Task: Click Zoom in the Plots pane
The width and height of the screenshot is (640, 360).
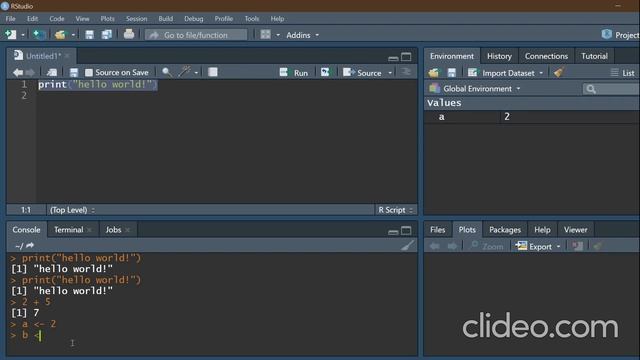Action: pyautogui.click(x=487, y=246)
